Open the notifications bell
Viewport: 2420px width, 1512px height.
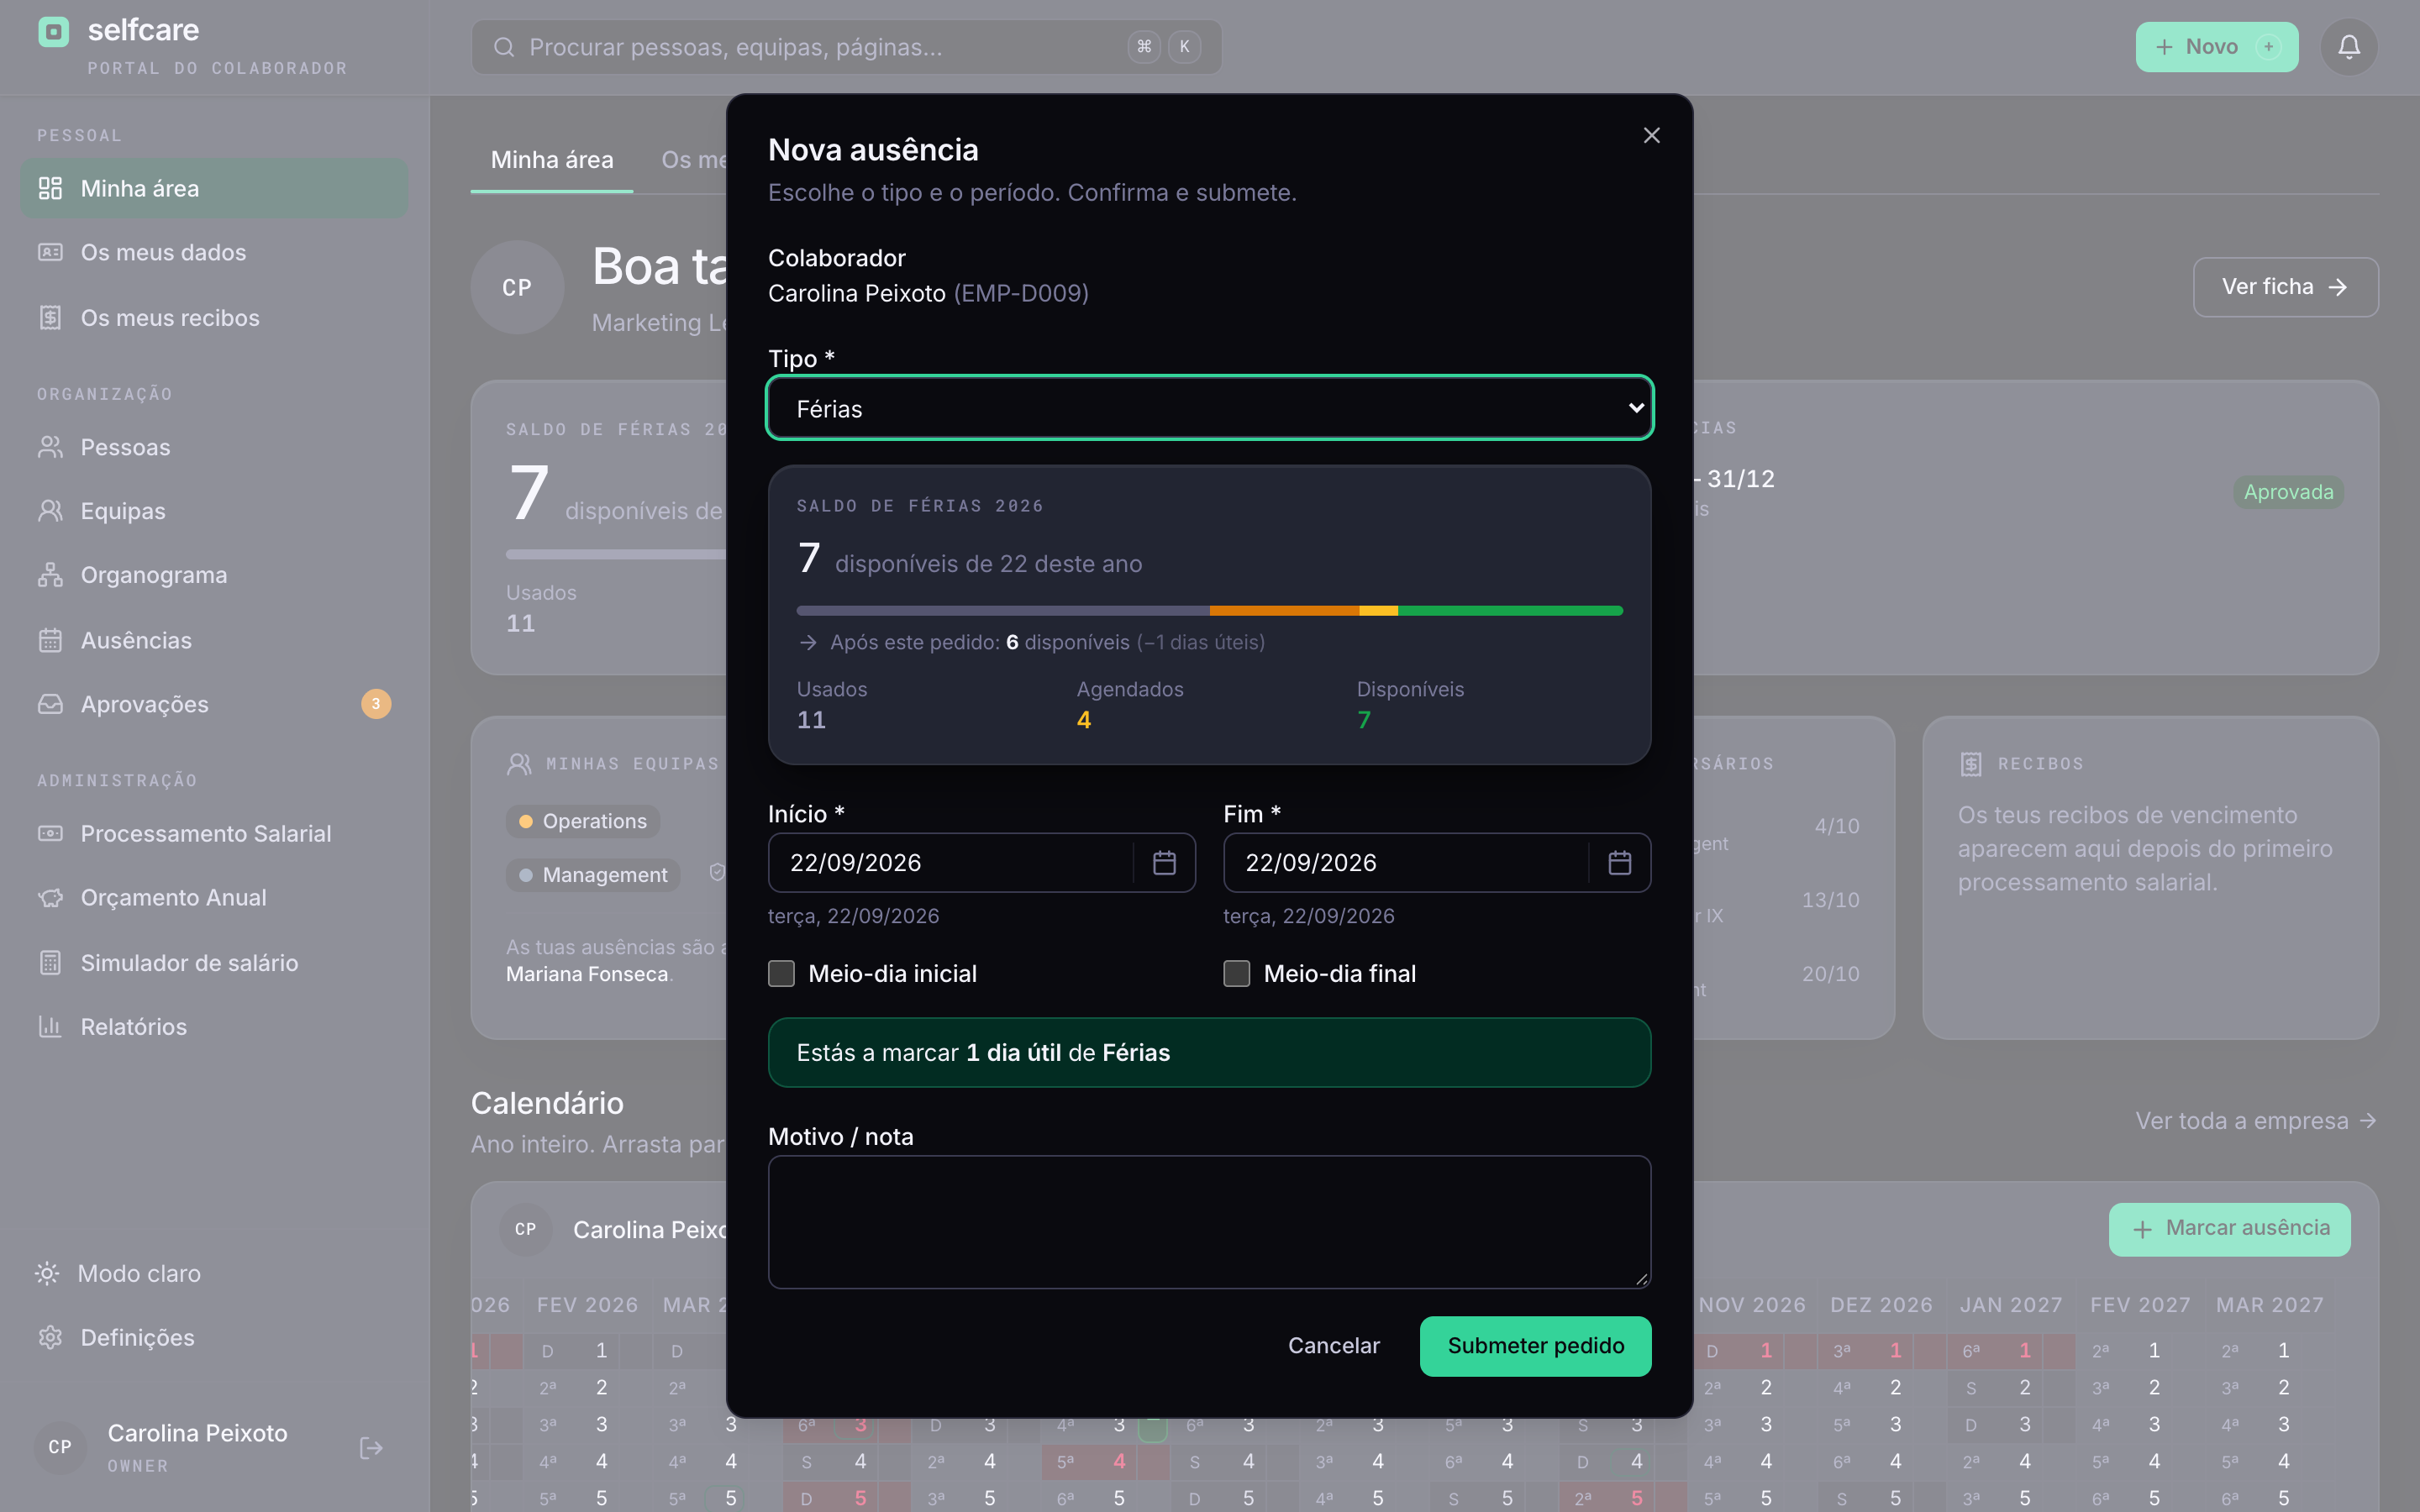2348,47
